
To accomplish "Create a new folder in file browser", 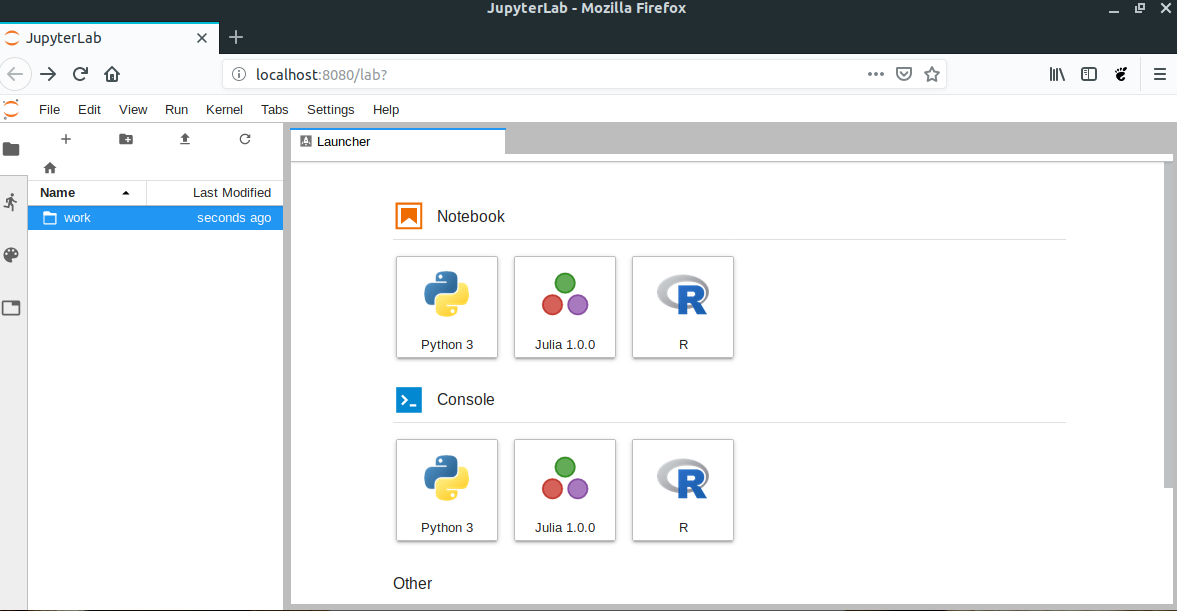I will pos(126,139).
